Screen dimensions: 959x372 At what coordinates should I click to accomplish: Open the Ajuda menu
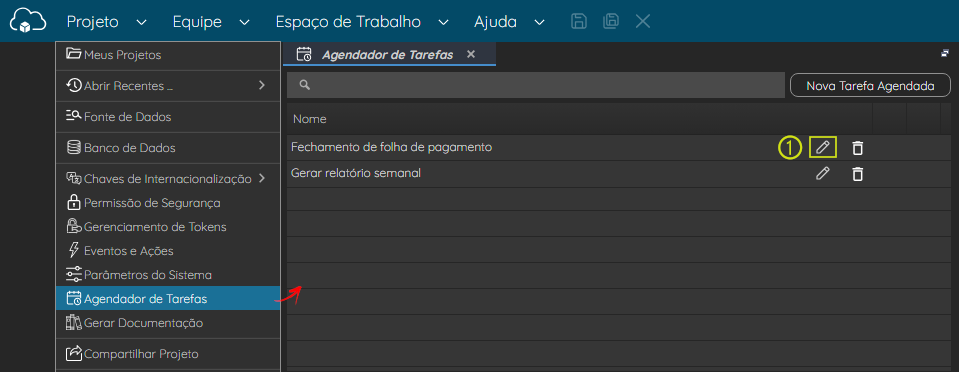click(495, 22)
